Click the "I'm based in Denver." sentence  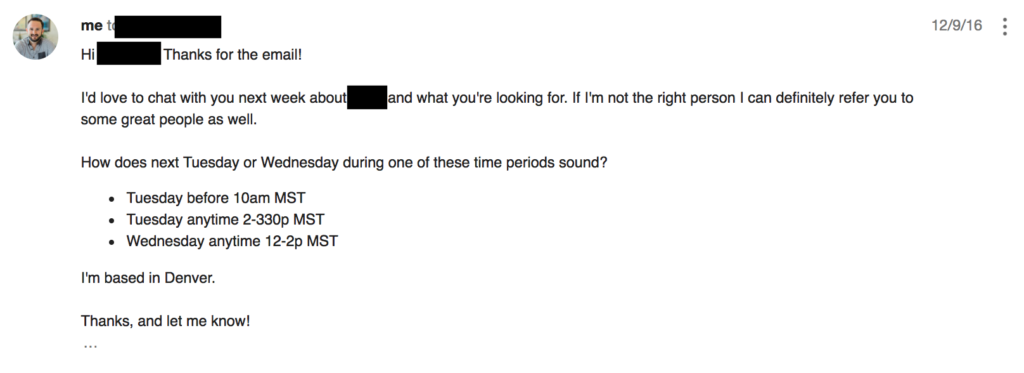pos(148,278)
